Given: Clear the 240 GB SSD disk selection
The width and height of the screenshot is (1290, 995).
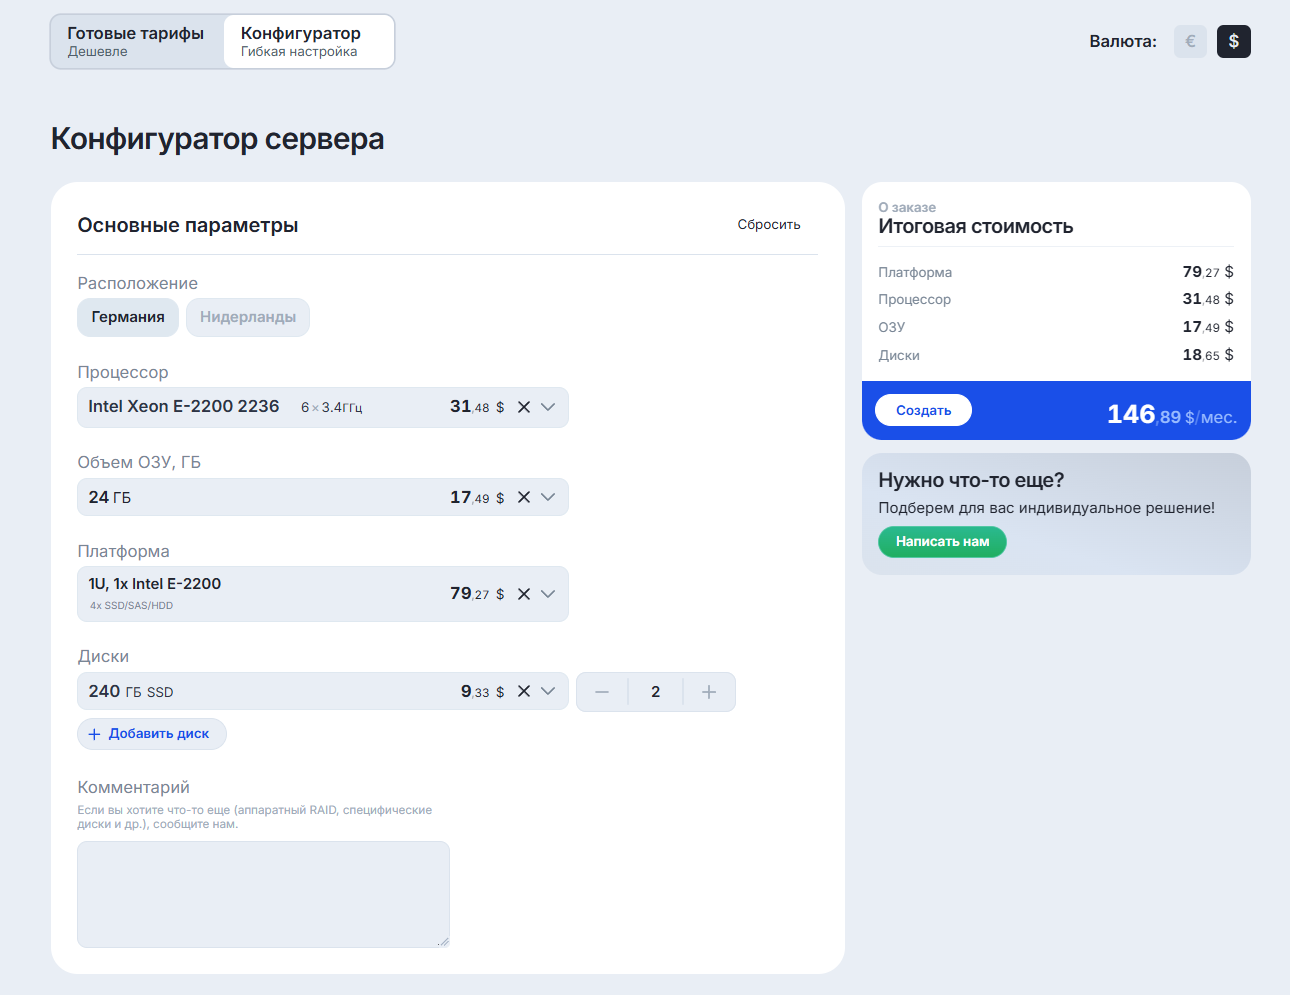Looking at the screenshot, I should (x=523, y=692).
